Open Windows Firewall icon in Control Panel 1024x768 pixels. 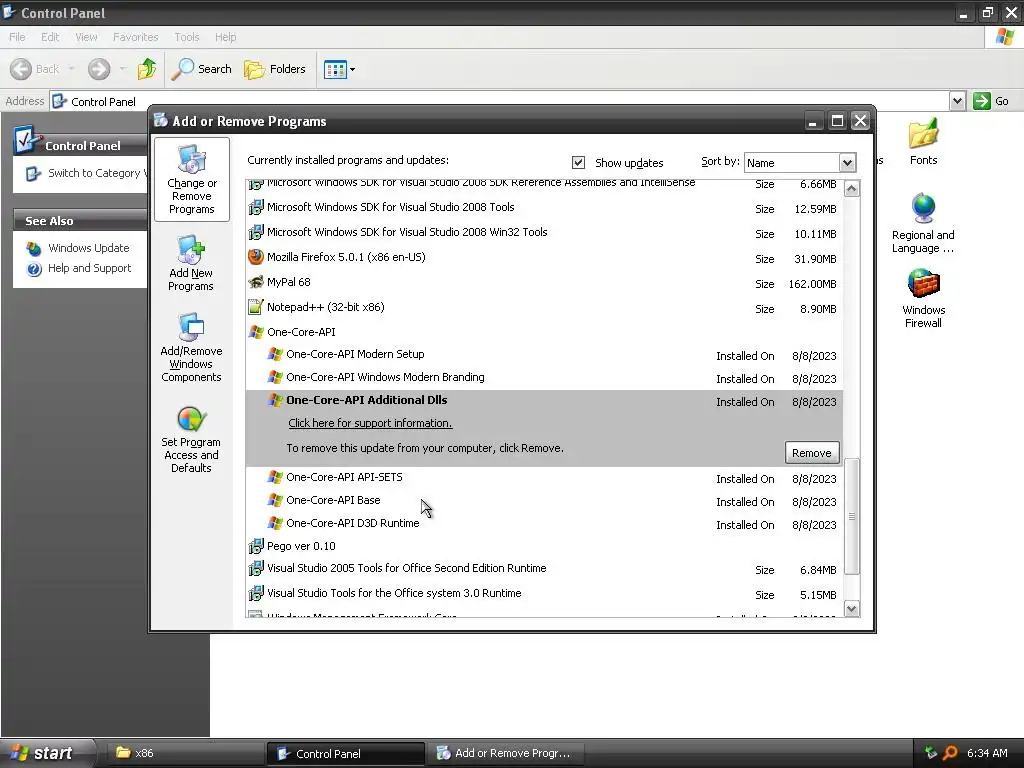(923, 284)
